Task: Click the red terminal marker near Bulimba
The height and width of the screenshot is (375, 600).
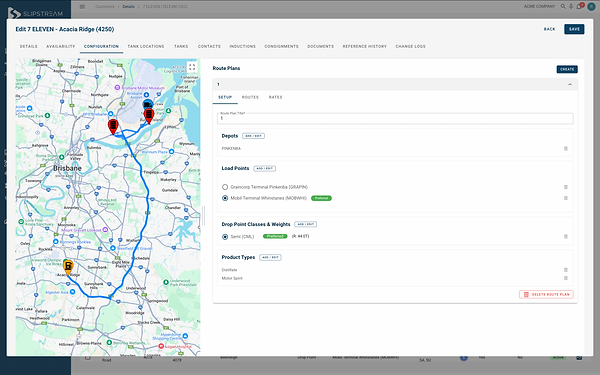Action: (113, 127)
